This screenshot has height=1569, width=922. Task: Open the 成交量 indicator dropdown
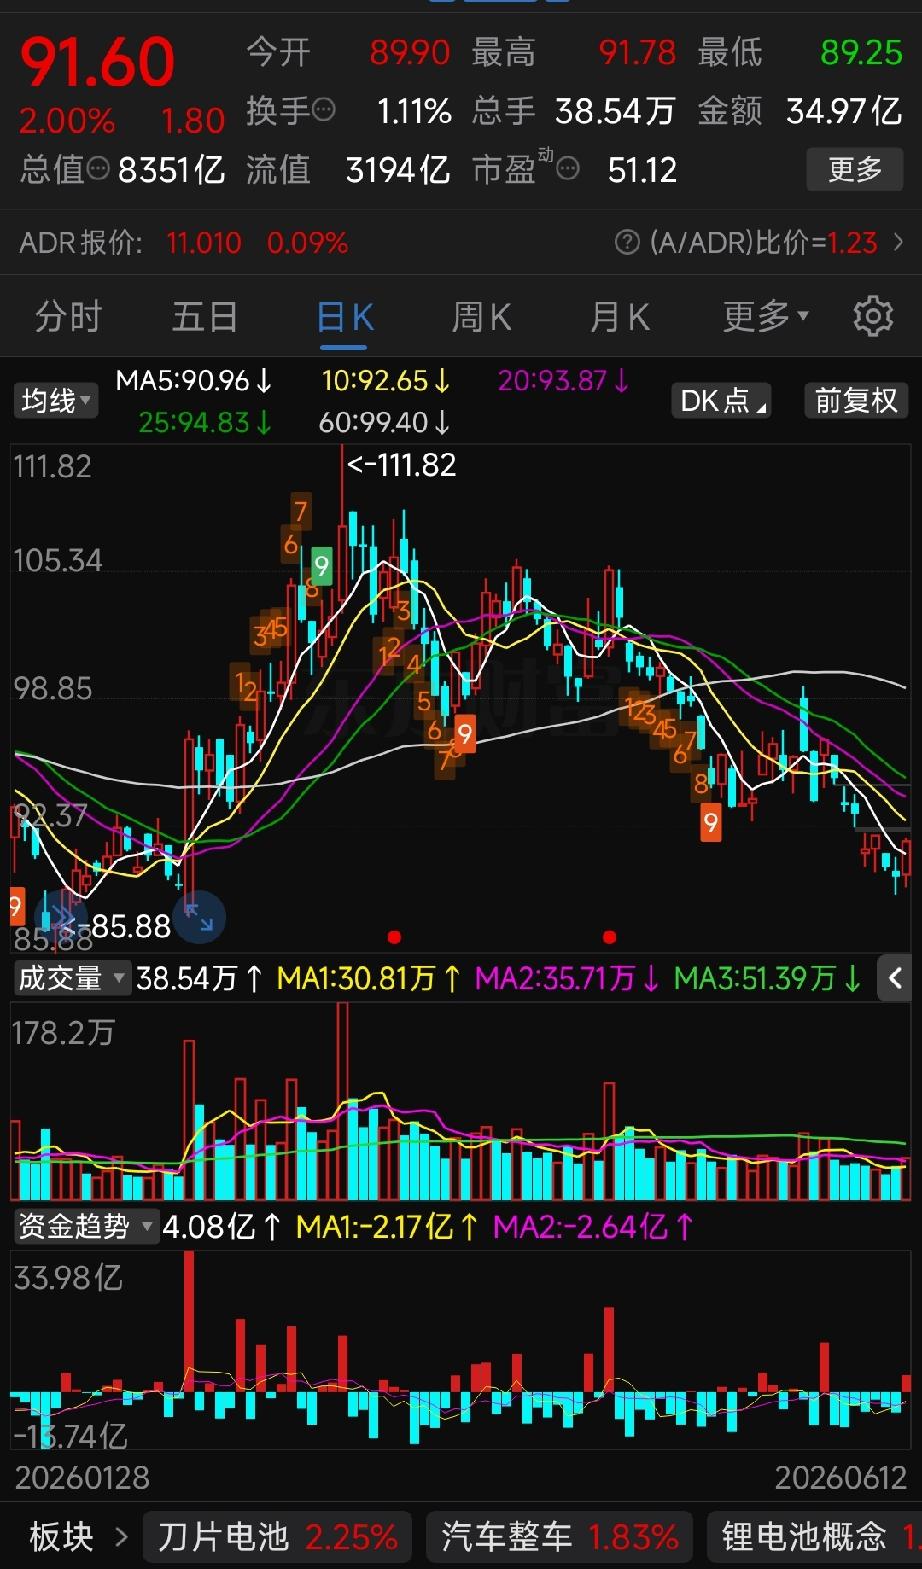pyautogui.click(x=71, y=977)
